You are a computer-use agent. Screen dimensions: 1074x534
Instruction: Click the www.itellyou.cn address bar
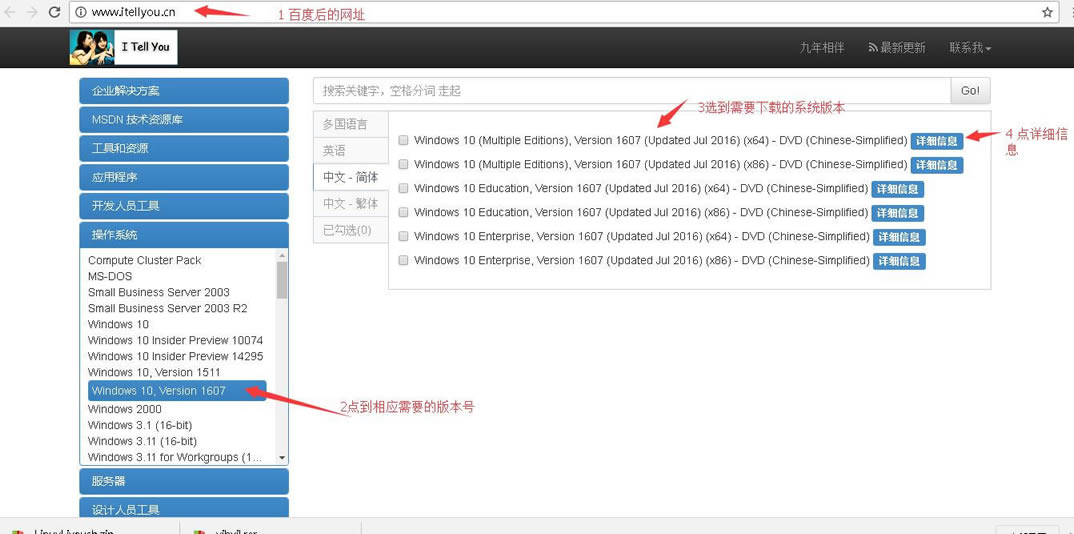pyautogui.click(x=562, y=12)
